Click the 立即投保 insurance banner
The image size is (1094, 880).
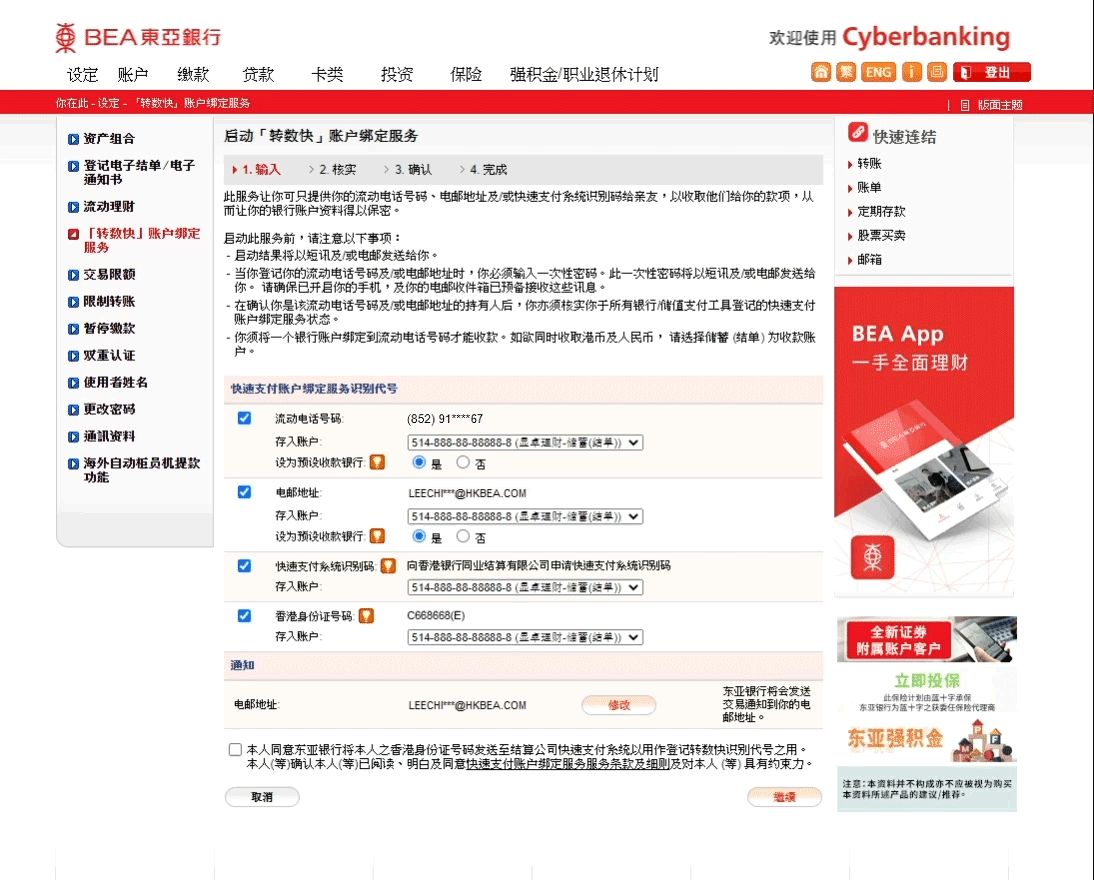click(x=927, y=691)
